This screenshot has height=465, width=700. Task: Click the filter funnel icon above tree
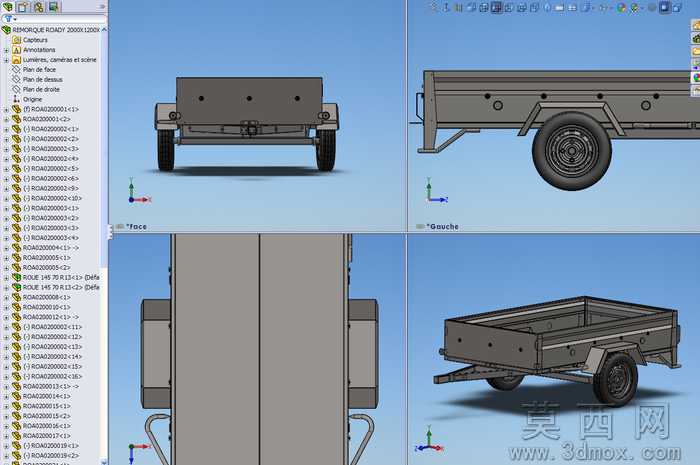(x=8, y=19)
